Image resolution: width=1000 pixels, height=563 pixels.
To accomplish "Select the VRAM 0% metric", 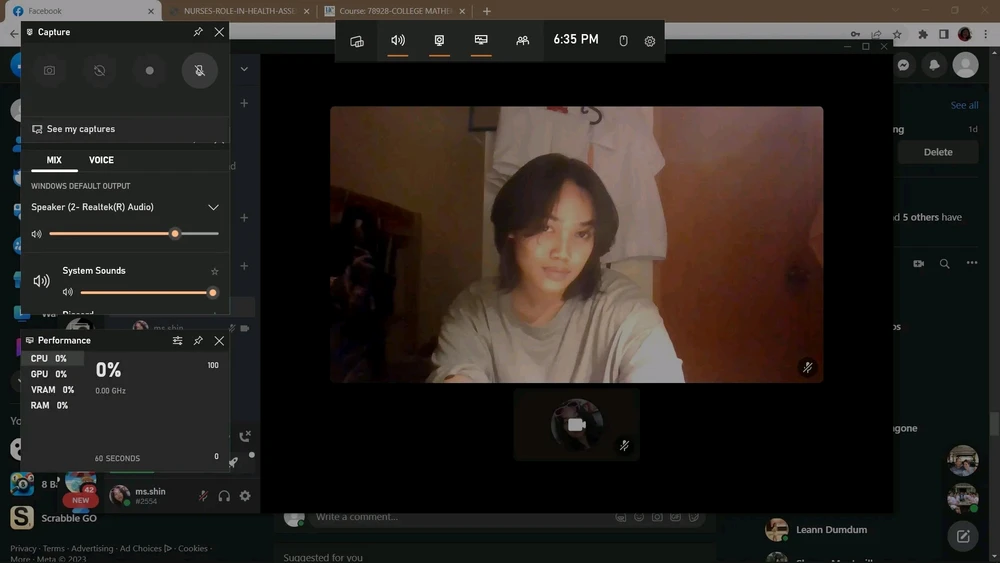I will tap(52, 390).
